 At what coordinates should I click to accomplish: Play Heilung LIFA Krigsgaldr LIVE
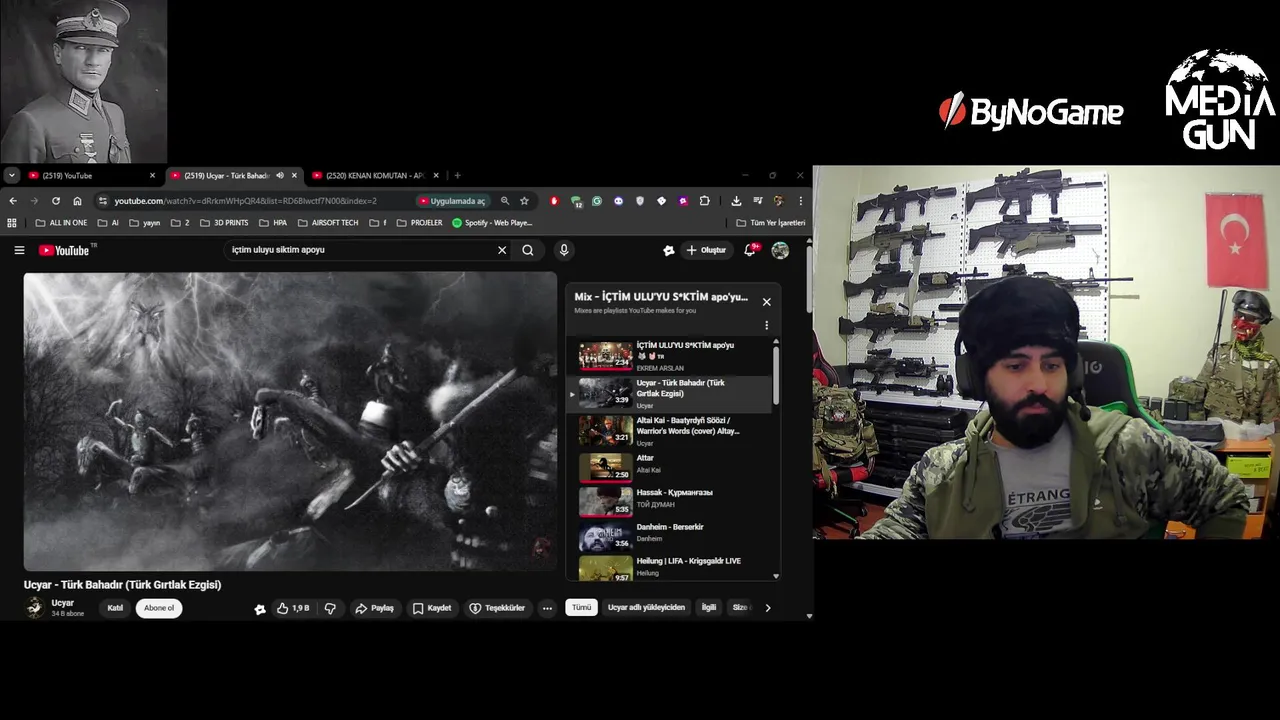click(x=670, y=567)
